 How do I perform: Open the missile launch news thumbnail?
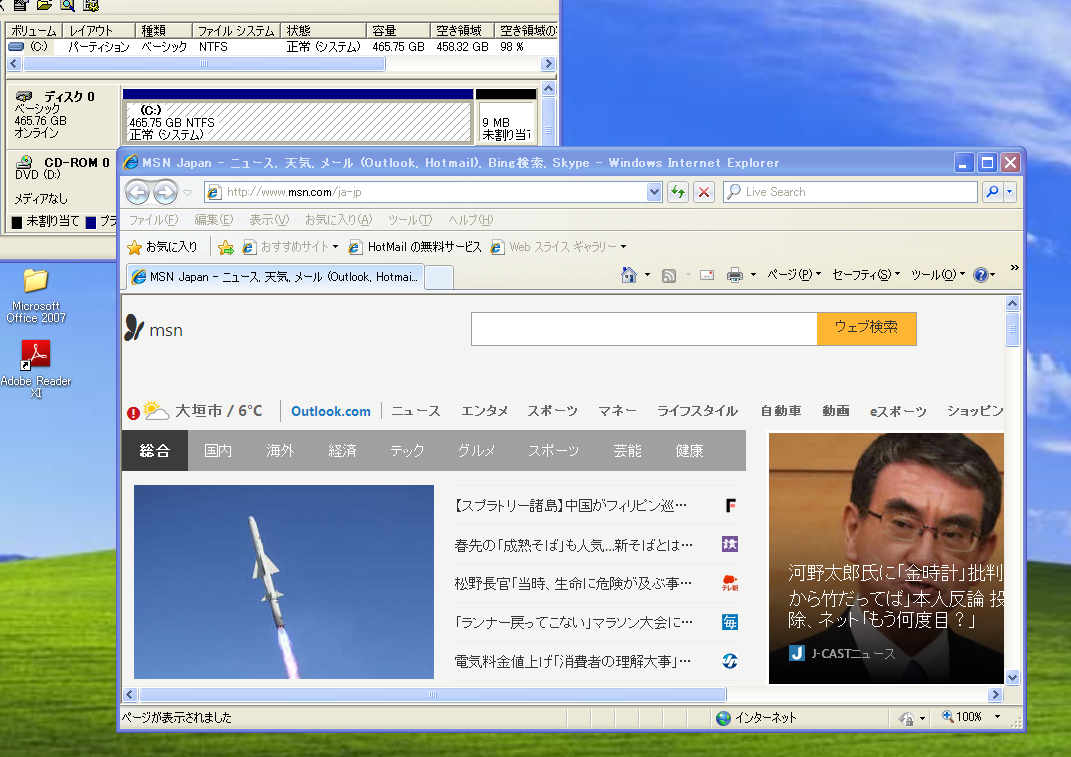283,581
